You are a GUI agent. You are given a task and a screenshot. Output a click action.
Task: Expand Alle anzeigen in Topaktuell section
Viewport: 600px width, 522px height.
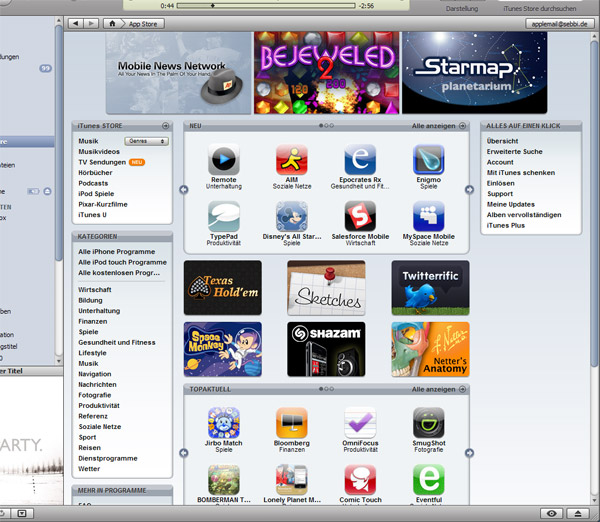[x=438, y=388]
